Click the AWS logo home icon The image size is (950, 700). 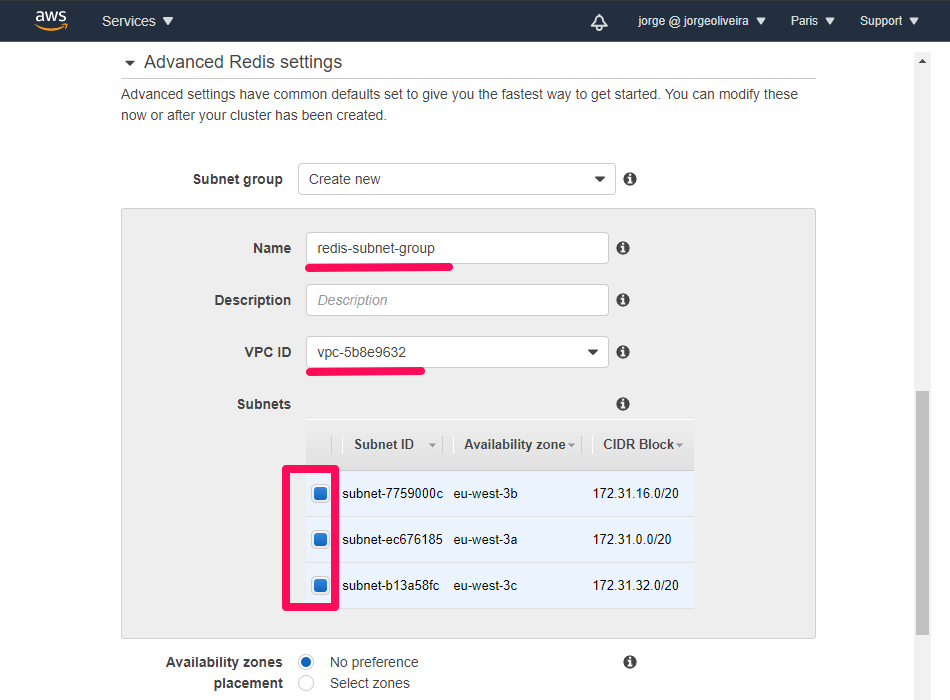[x=51, y=20]
